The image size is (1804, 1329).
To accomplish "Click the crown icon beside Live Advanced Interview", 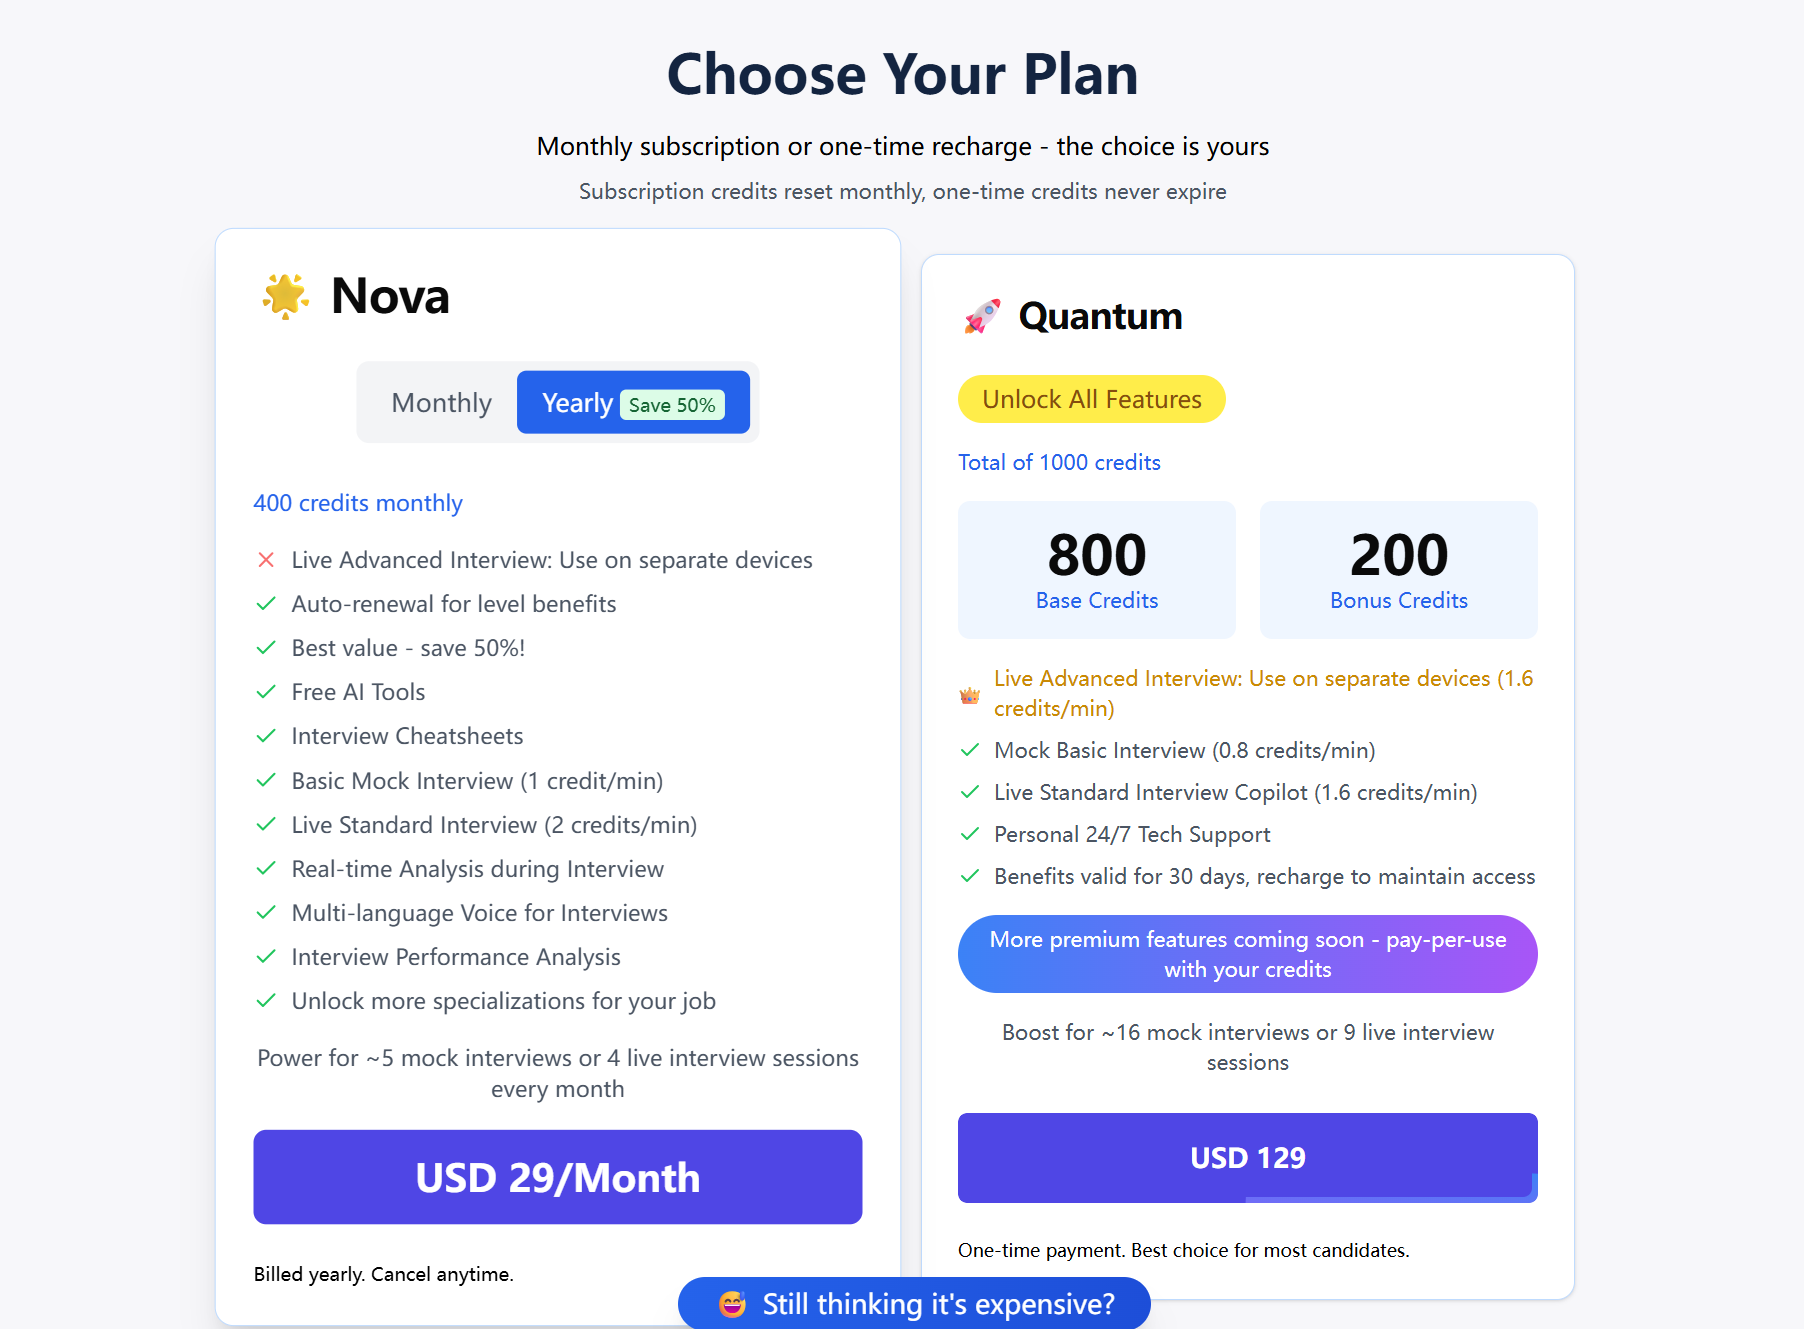I will click(969, 695).
